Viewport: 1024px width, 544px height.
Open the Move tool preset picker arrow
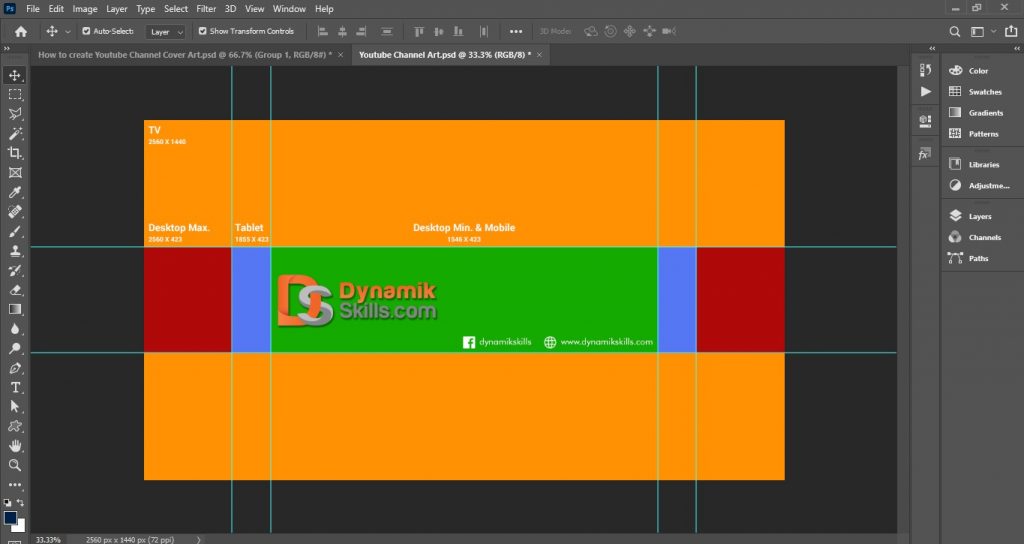(x=67, y=31)
